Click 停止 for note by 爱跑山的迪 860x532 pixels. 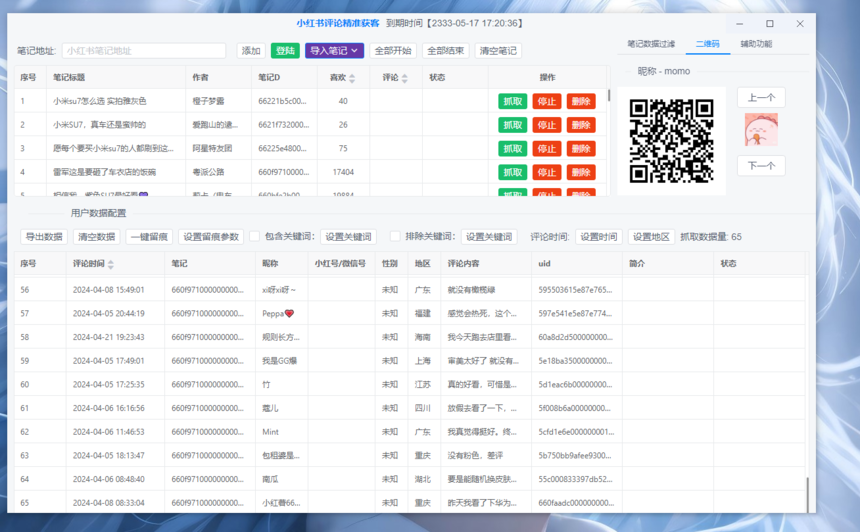547,124
